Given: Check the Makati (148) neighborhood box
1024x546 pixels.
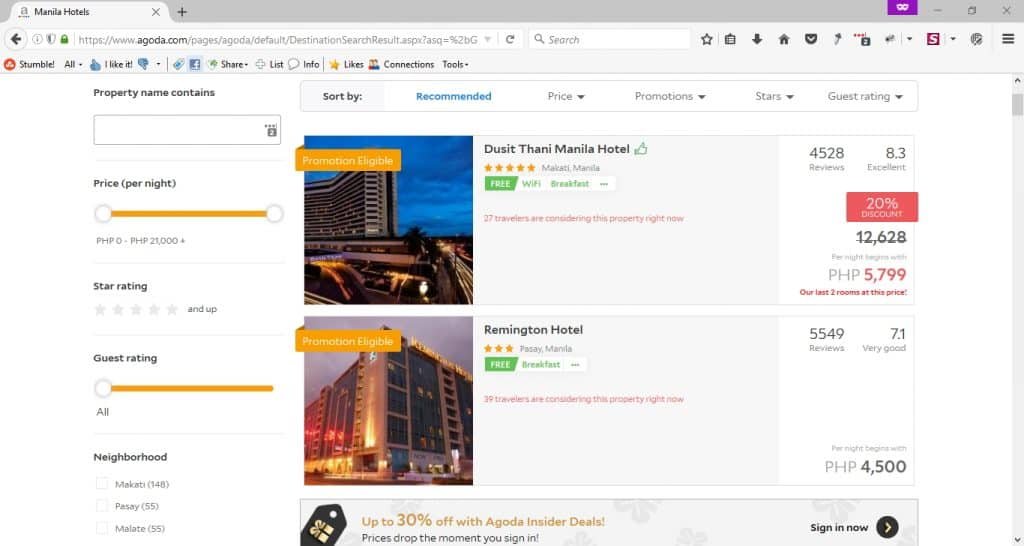Looking at the screenshot, I should click(x=102, y=483).
